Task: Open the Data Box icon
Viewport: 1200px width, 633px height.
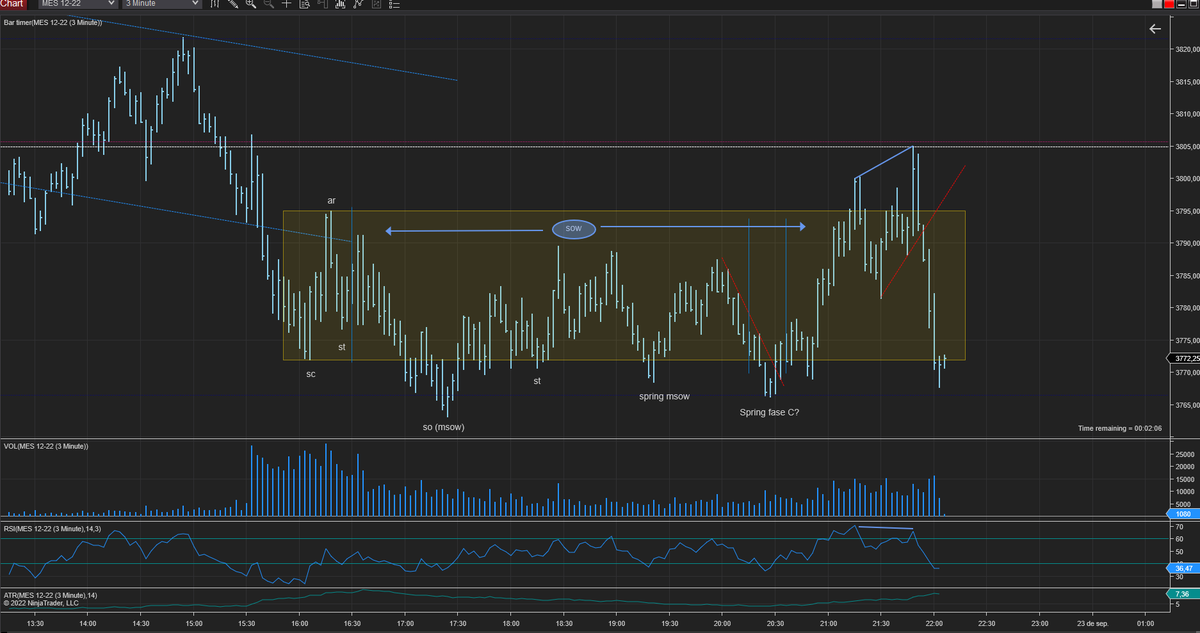Action: (x=304, y=4)
